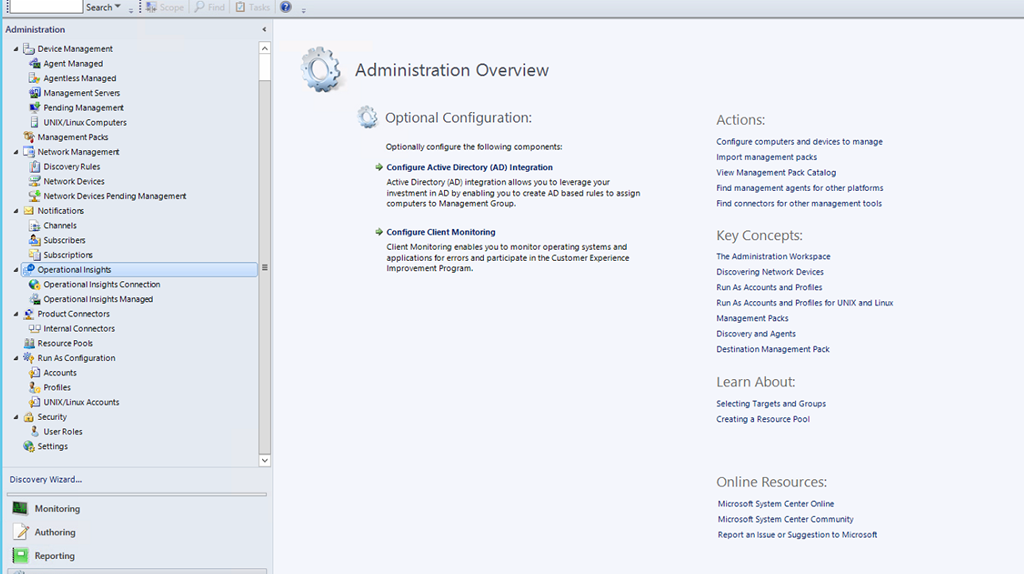Viewport: 1024px width, 574px height.
Task: Click the Import management packs link
Action: [766, 157]
